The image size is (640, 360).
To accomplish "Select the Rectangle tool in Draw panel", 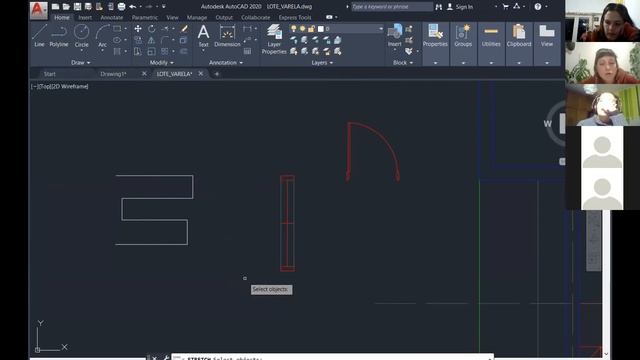I will tap(117, 29).
